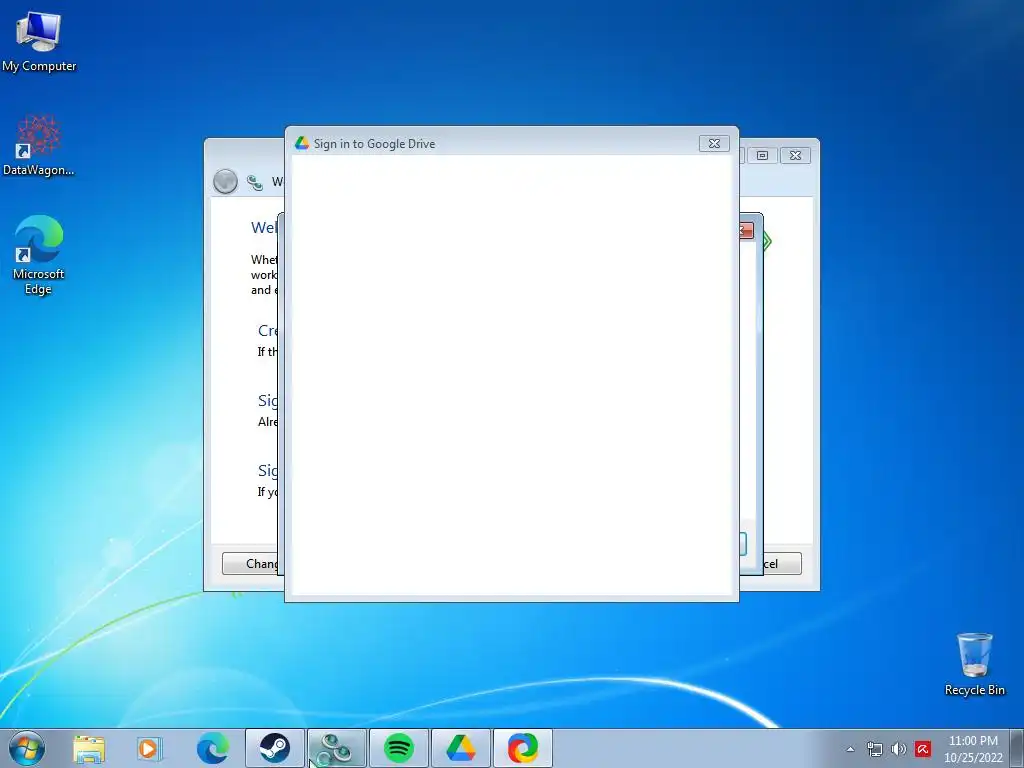Screen dimensions: 1024x768
Task: Launch Windows Media Player from the taskbar
Action: tap(150, 748)
